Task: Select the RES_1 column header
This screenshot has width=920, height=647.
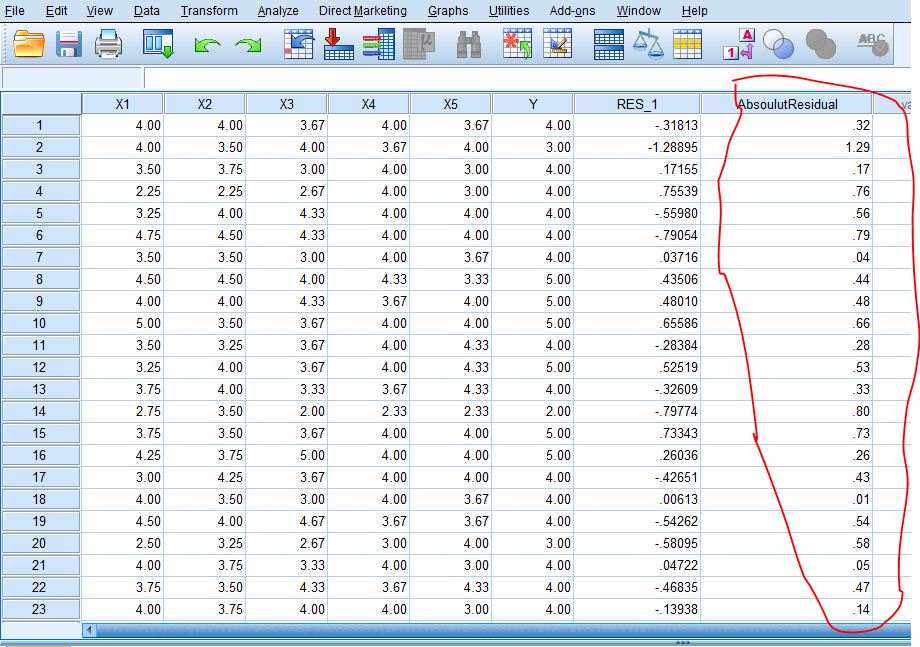Action: click(x=637, y=104)
